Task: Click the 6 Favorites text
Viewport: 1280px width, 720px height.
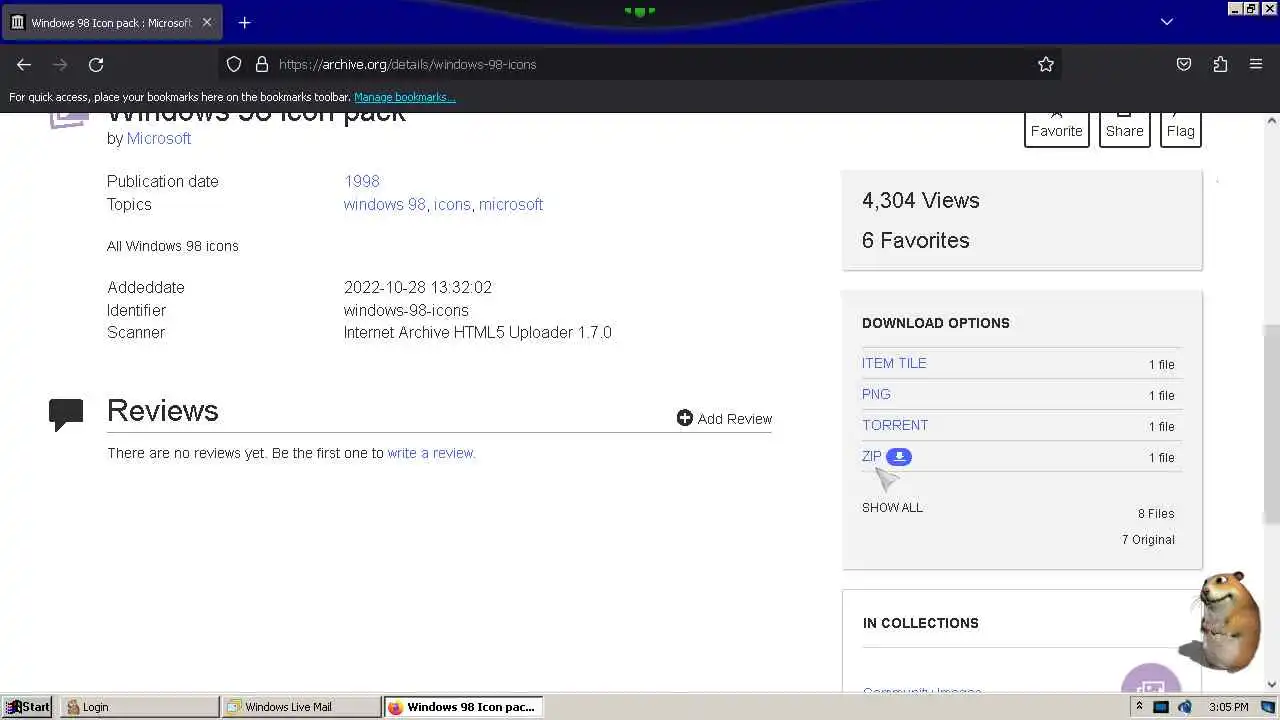Action: coord(916,240)
